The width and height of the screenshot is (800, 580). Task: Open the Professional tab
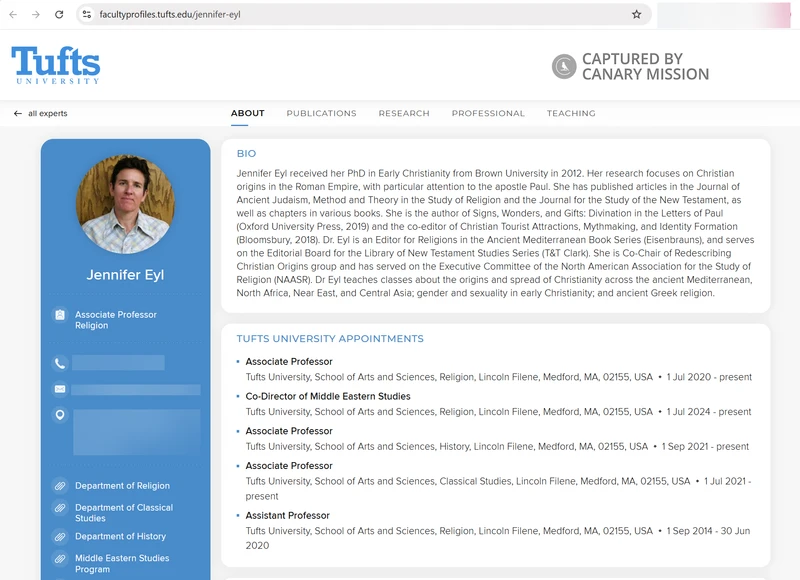[x=488, y=114]
